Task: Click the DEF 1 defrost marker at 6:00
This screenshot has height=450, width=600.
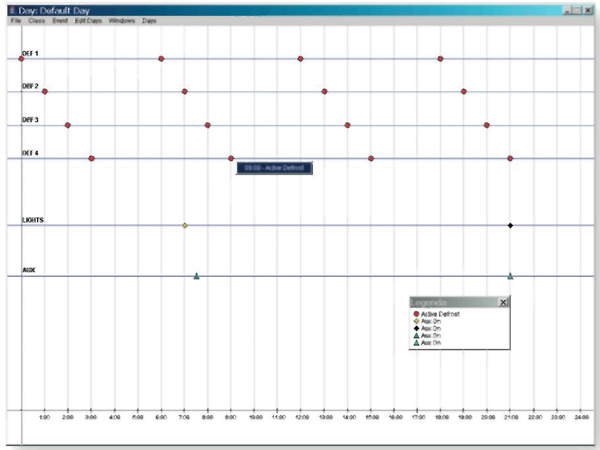Action: (x=161, y=59)
